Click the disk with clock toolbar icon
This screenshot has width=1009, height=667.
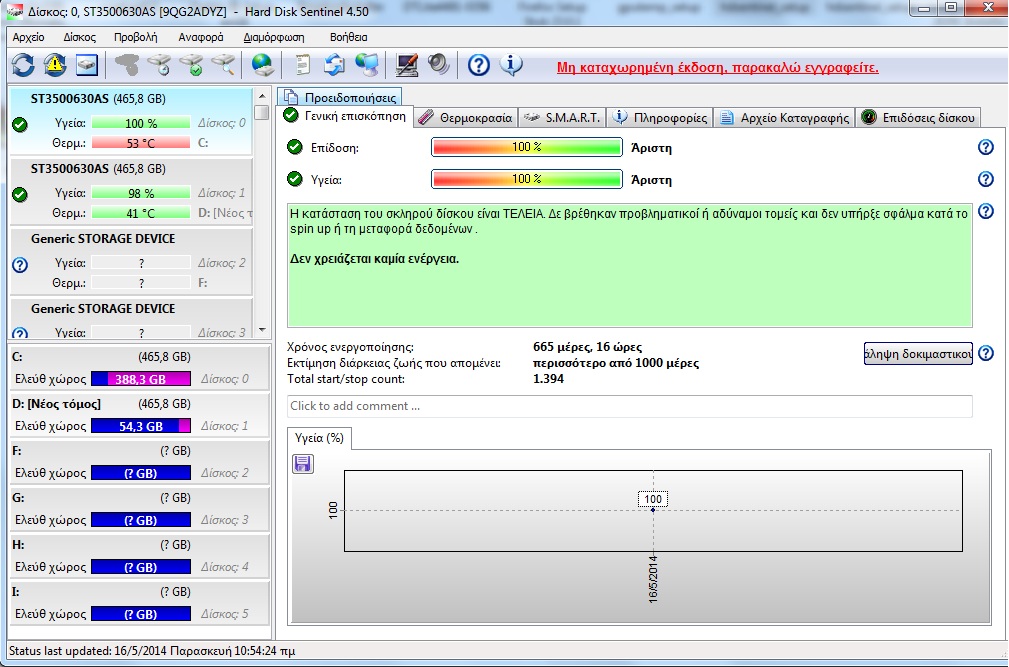click(x=159, y=64)
